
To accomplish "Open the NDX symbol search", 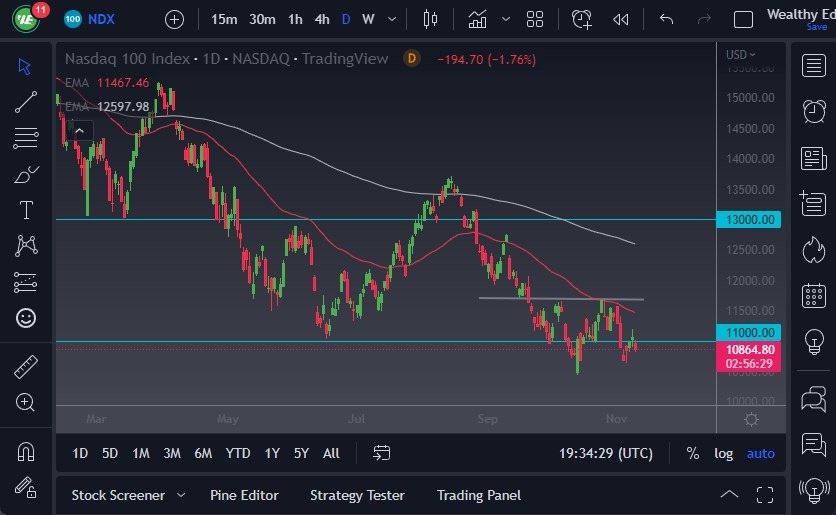I will click(x=90, y=20).
